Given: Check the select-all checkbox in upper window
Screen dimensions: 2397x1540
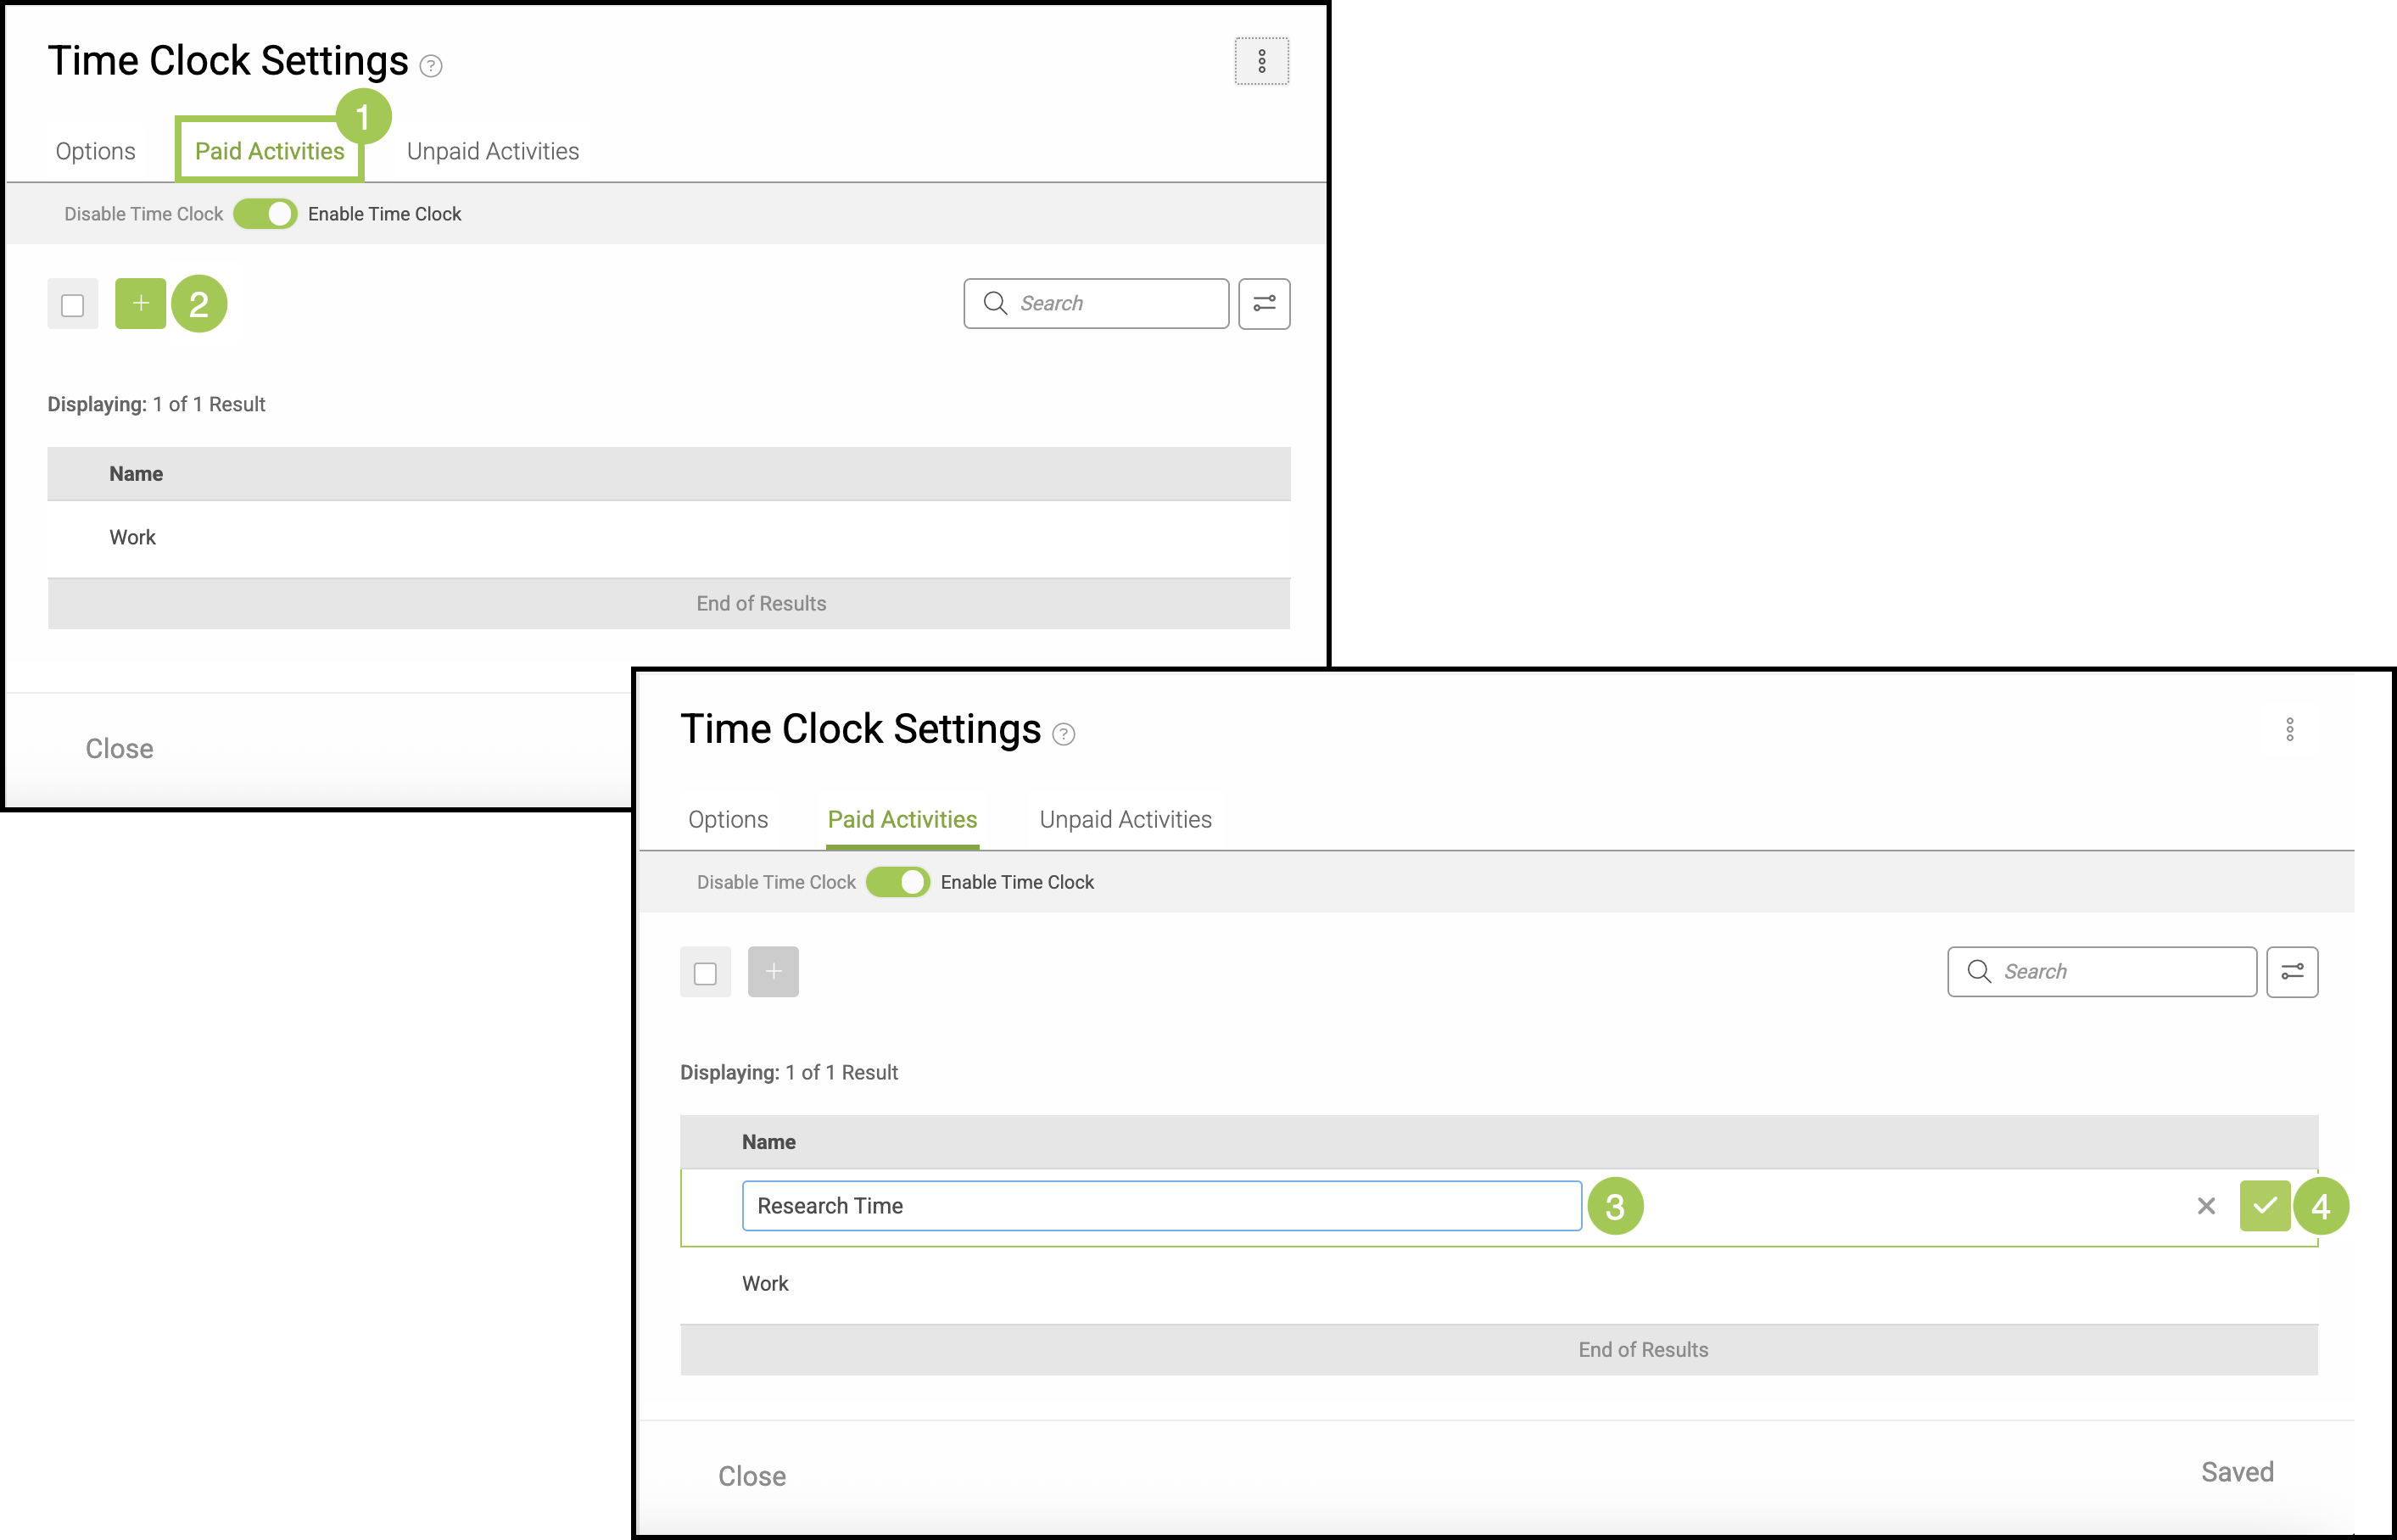Looking at the screenshot, I should click(72, 304).
